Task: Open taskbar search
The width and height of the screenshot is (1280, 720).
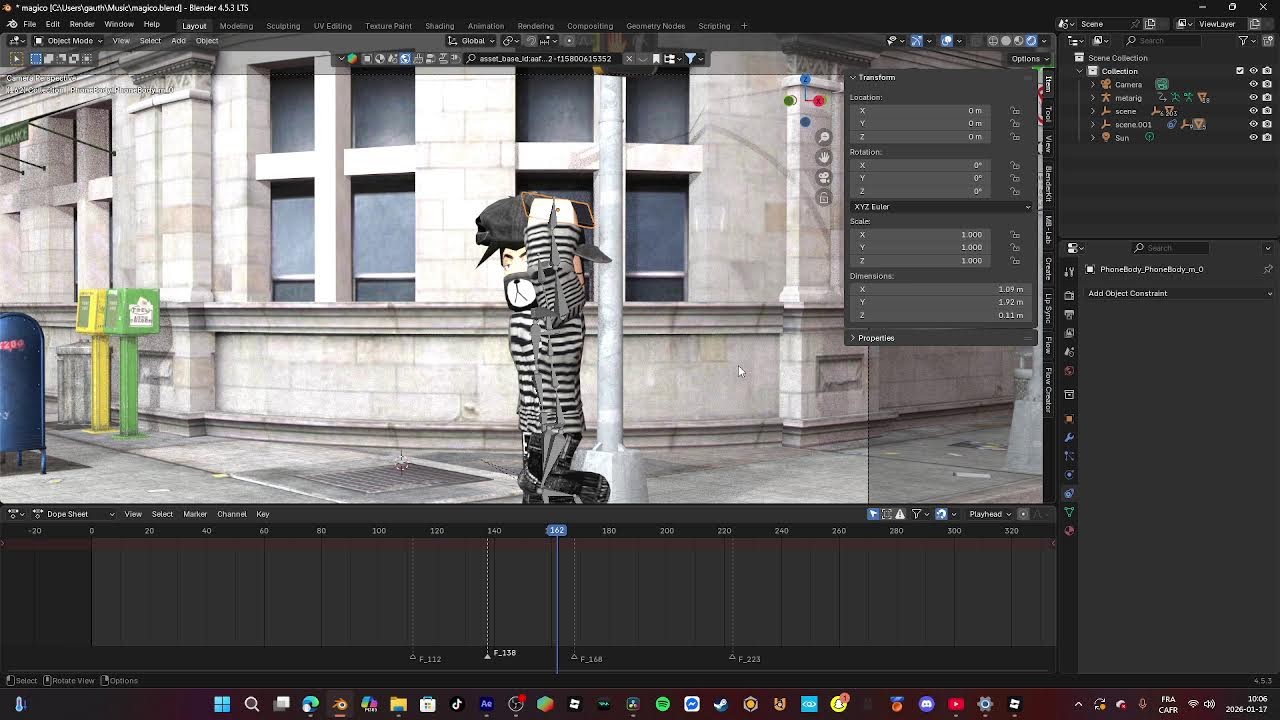Action: click(x=252, y=704)
